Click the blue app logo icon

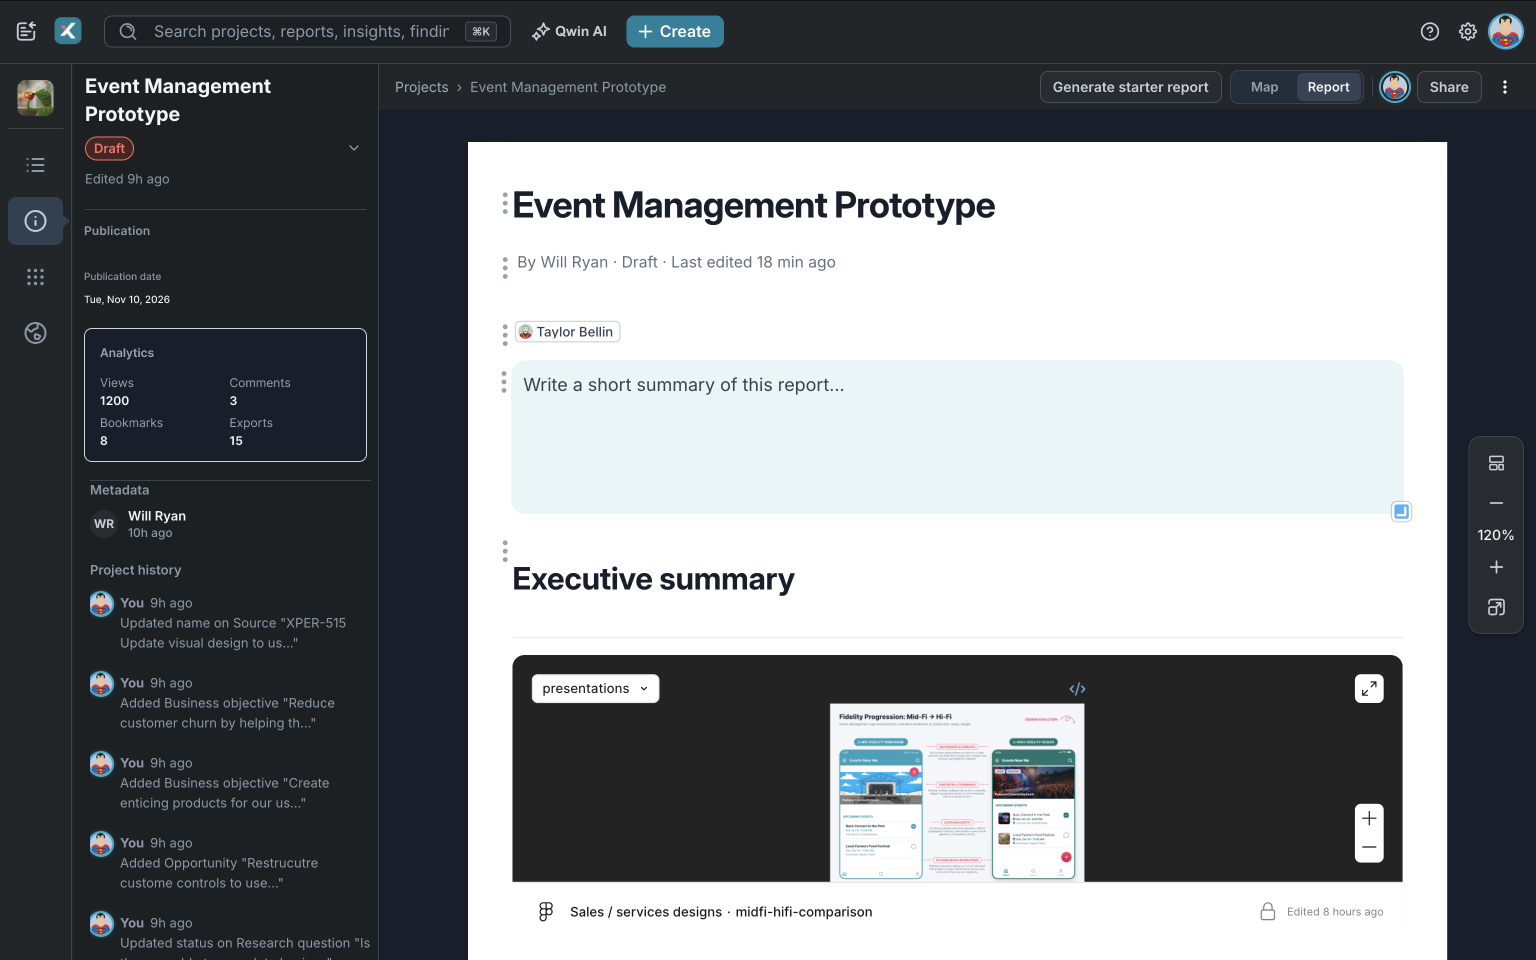68,31
